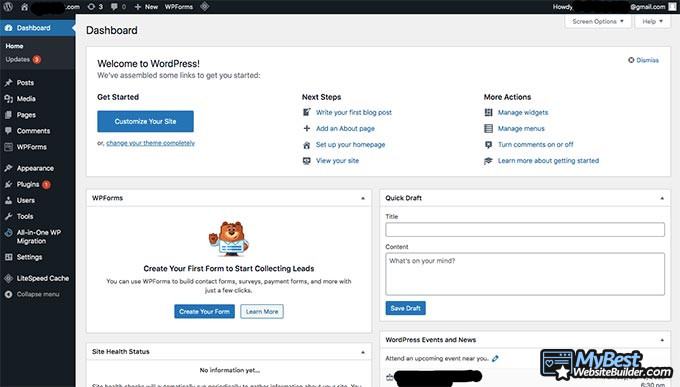This screenshot has height=387, width=680.
Task: Click the Settings sidebar icon
Action: point(8,257)
